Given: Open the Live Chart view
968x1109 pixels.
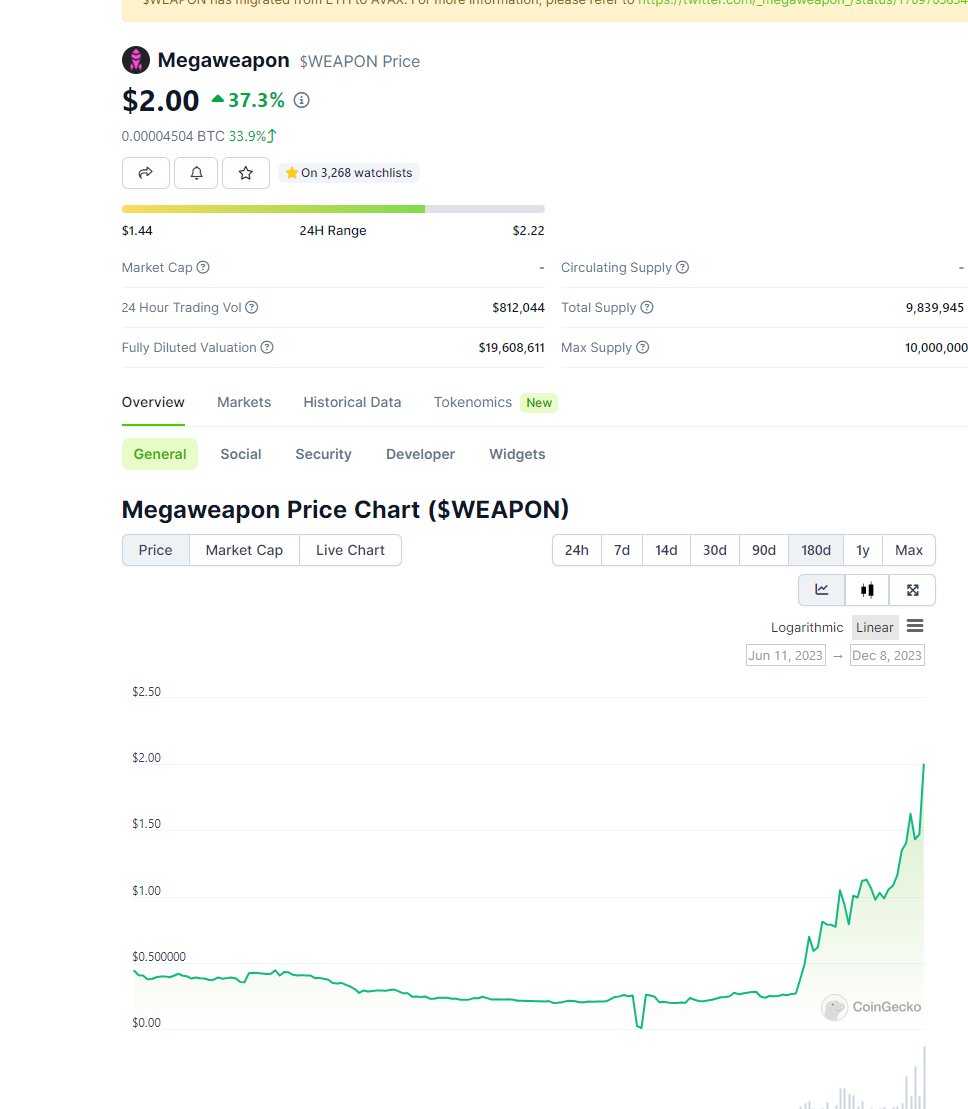Looking at the screenshot, I should [350, 550].
